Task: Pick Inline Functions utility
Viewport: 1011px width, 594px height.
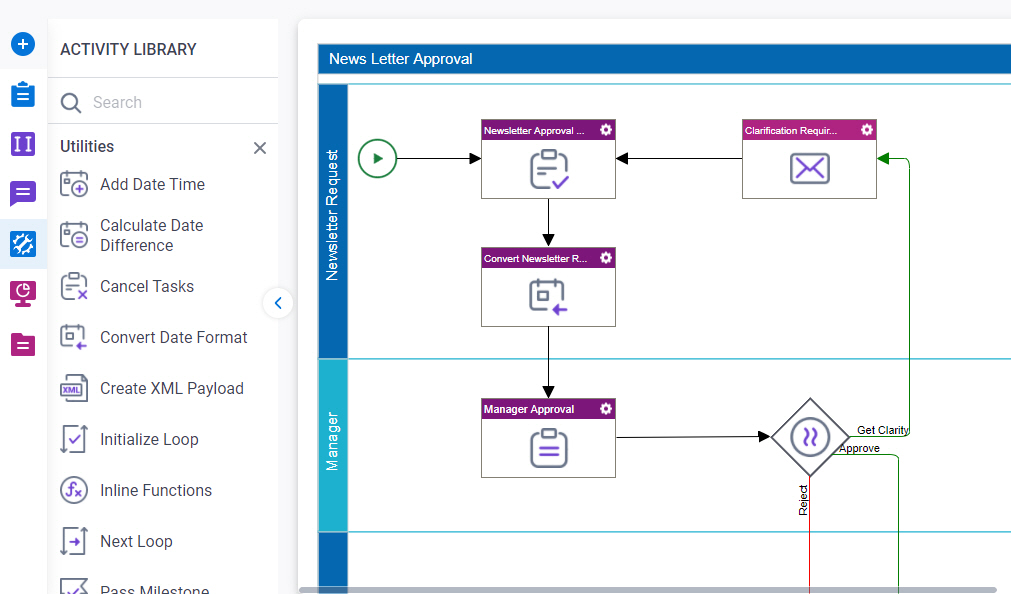Action: point(153,490)
